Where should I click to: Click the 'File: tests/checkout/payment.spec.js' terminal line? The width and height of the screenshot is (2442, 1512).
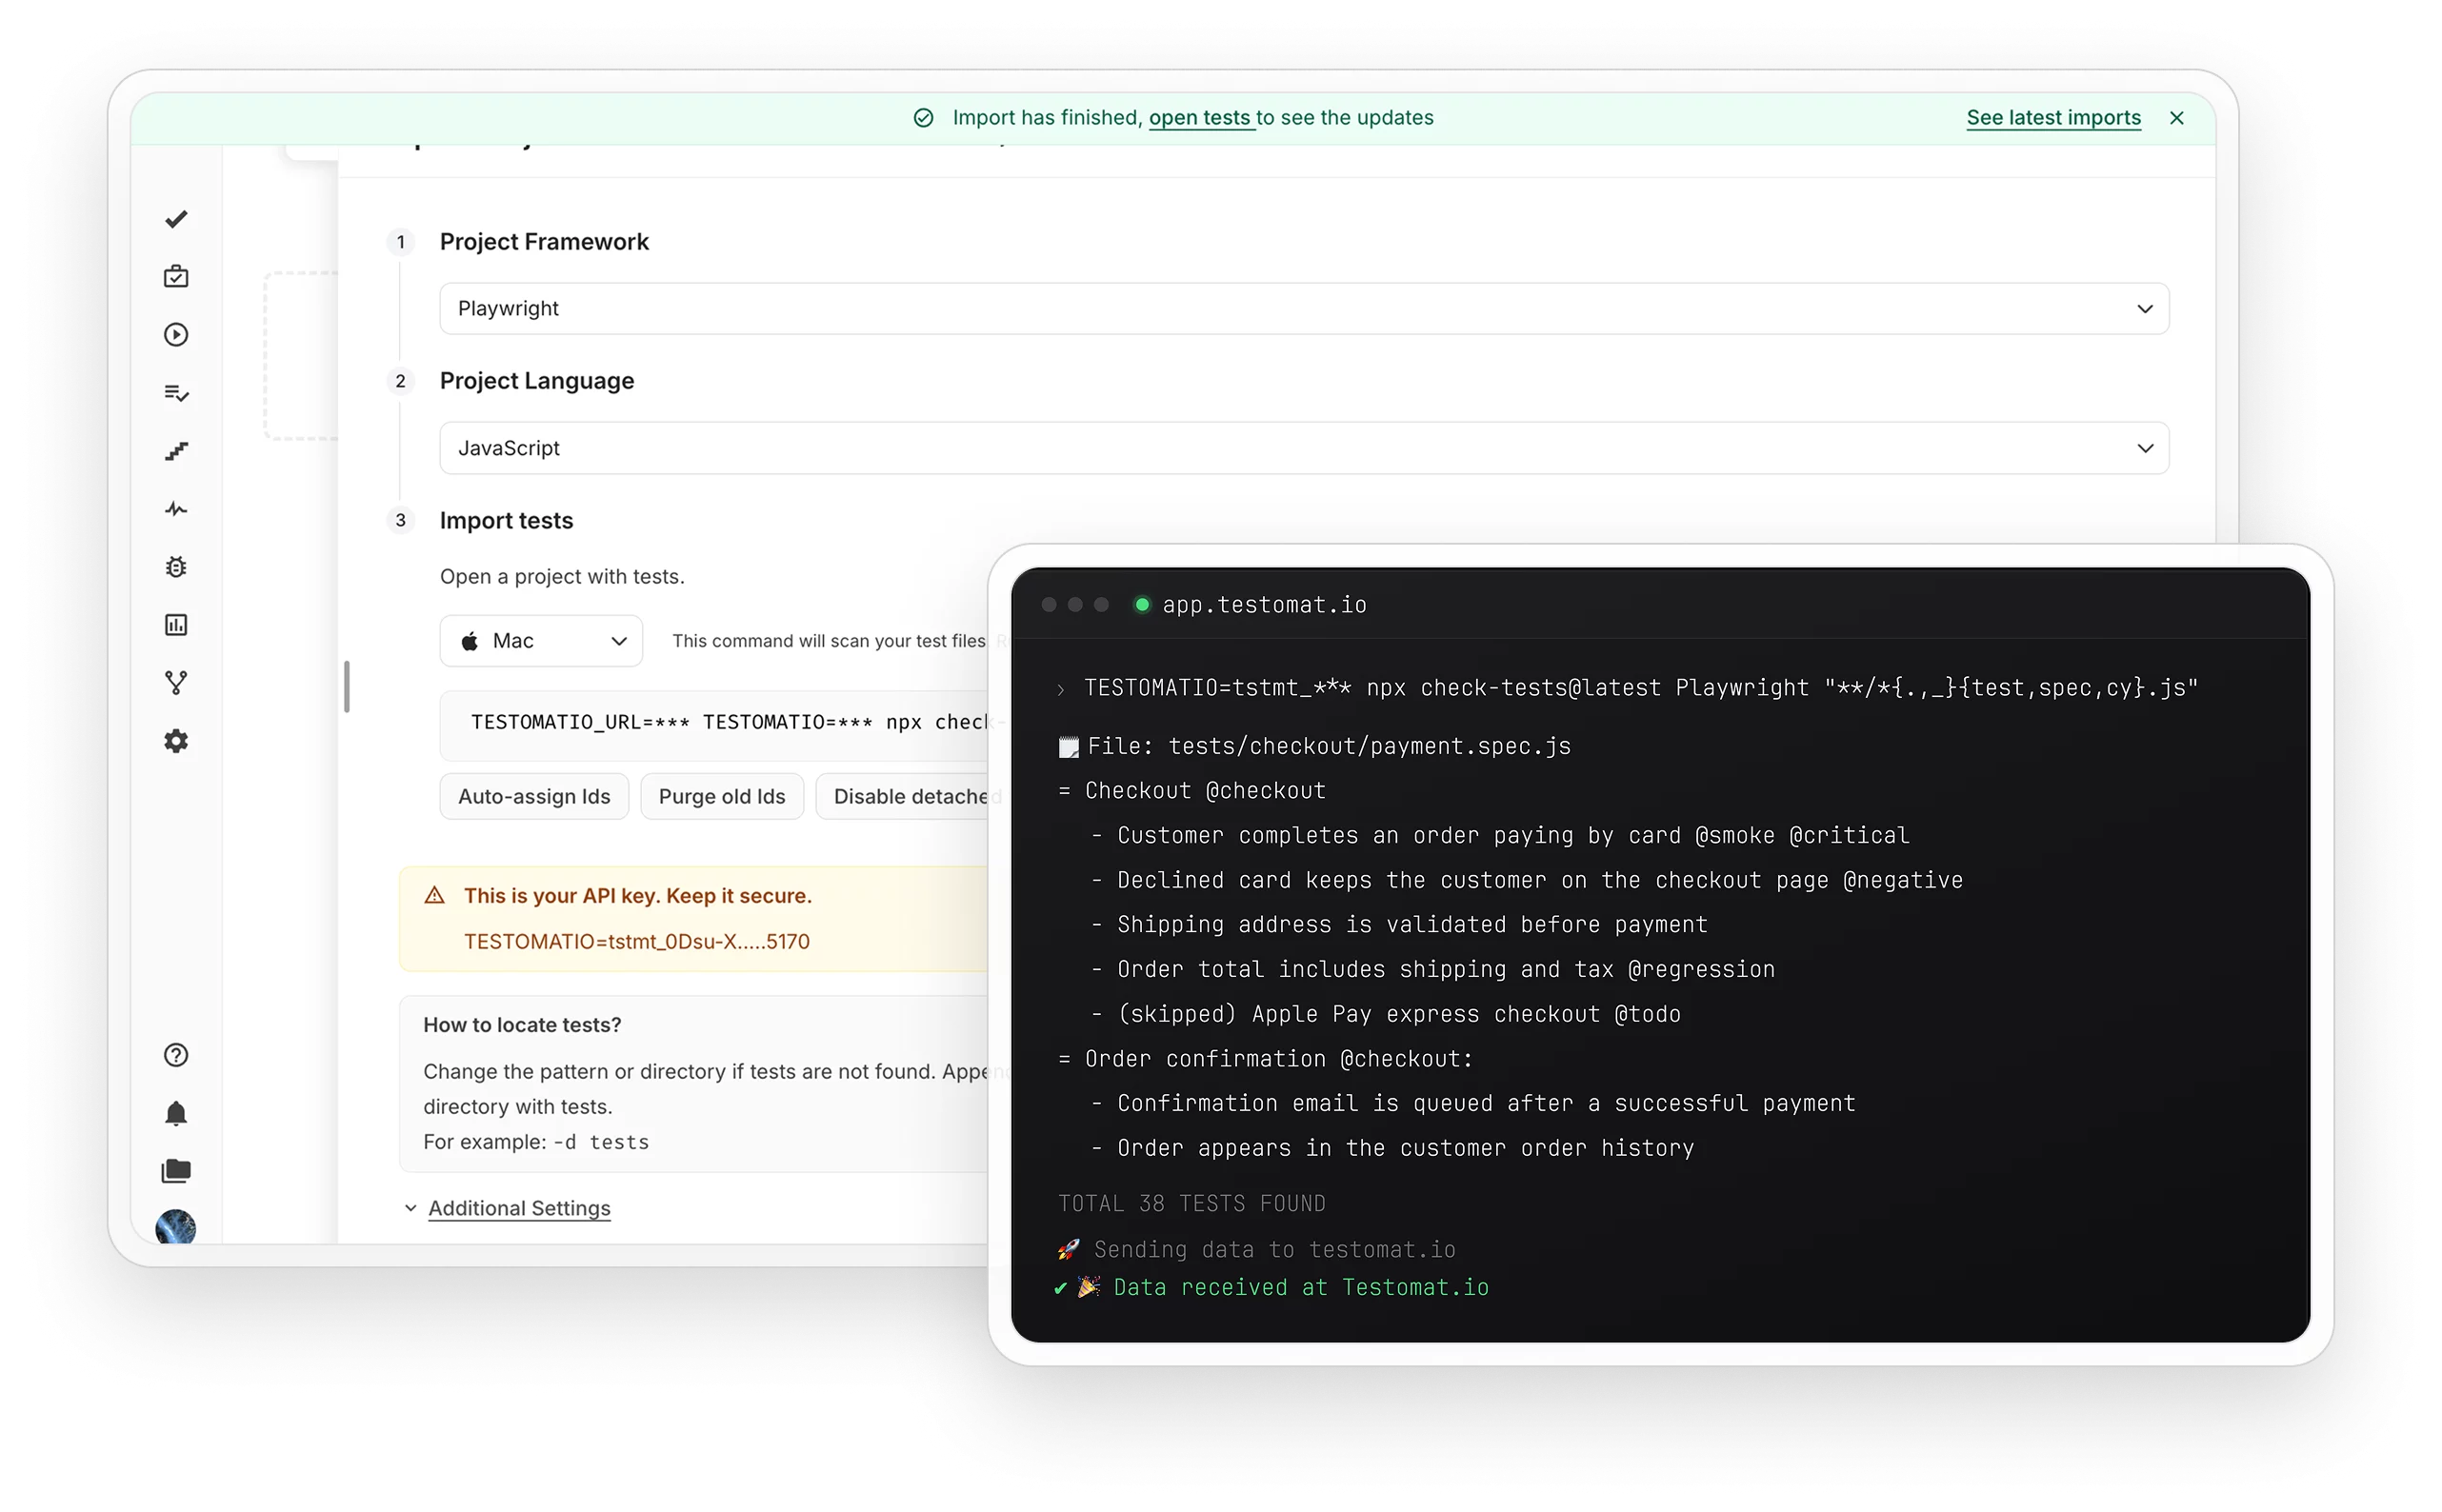point(1329,747)
